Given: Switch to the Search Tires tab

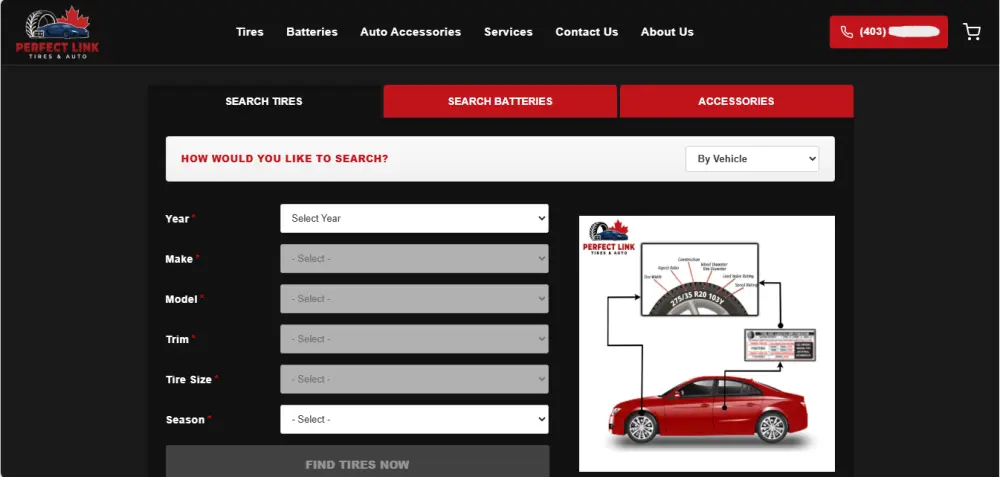Looking at the screenshot, I should coord(264,101).
